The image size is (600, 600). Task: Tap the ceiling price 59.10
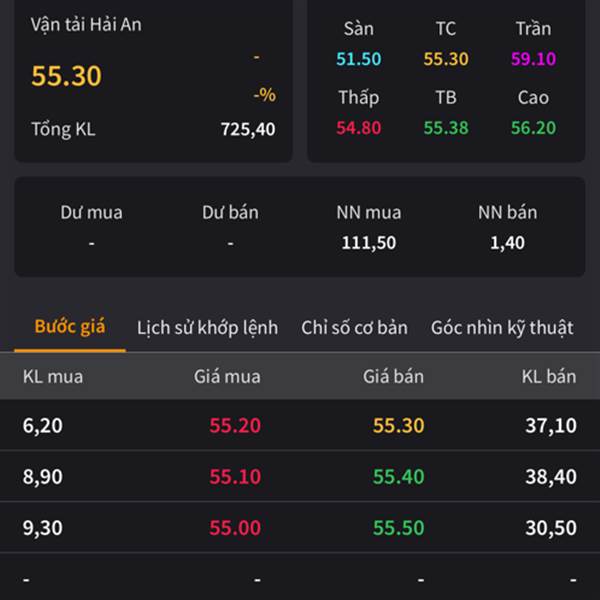533,59
